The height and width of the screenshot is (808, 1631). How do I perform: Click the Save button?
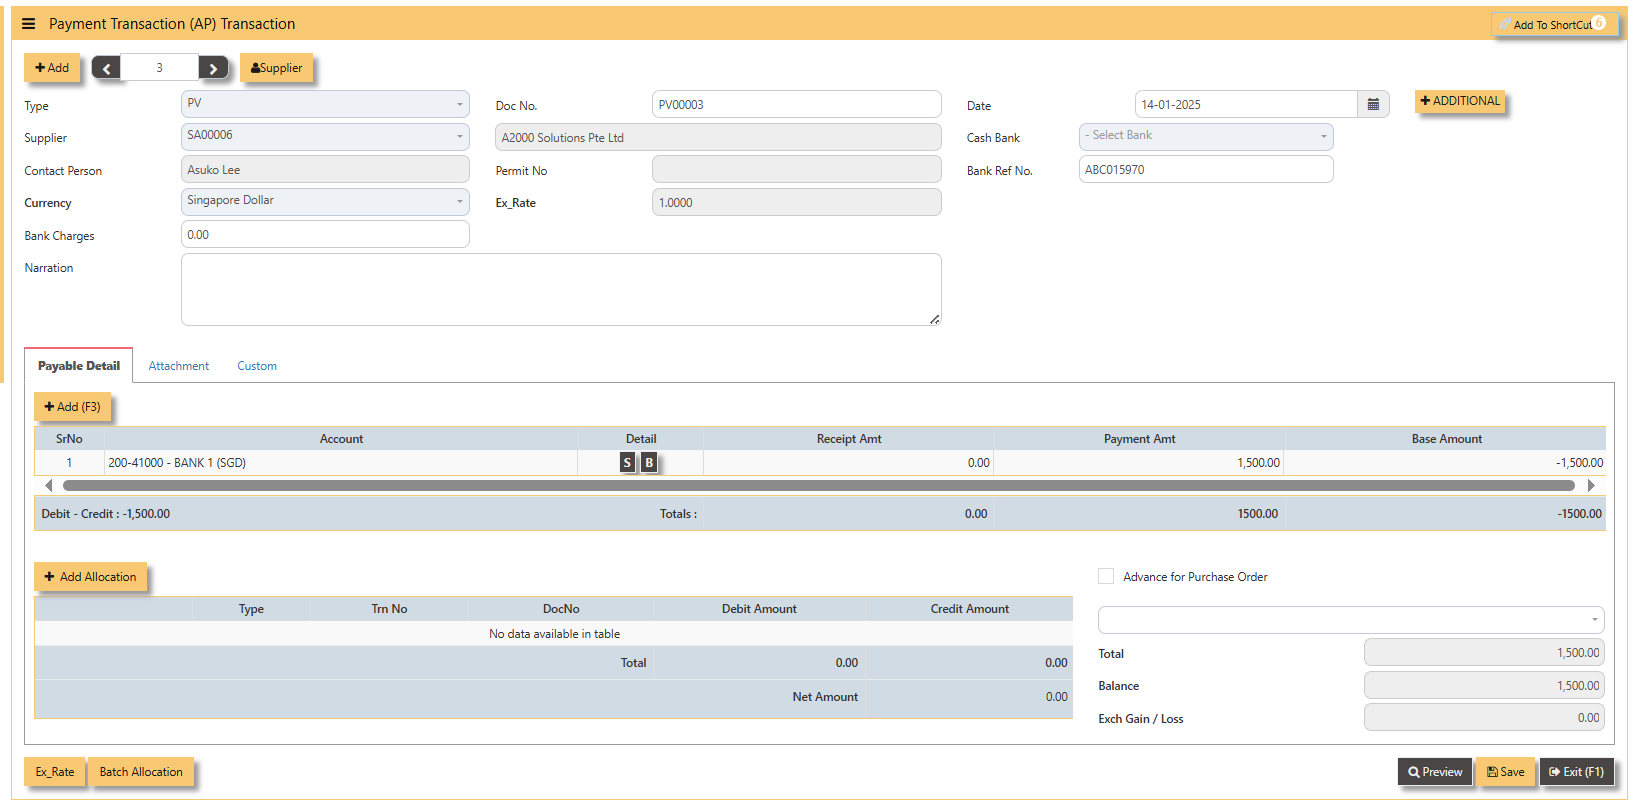click(1505, 772)
